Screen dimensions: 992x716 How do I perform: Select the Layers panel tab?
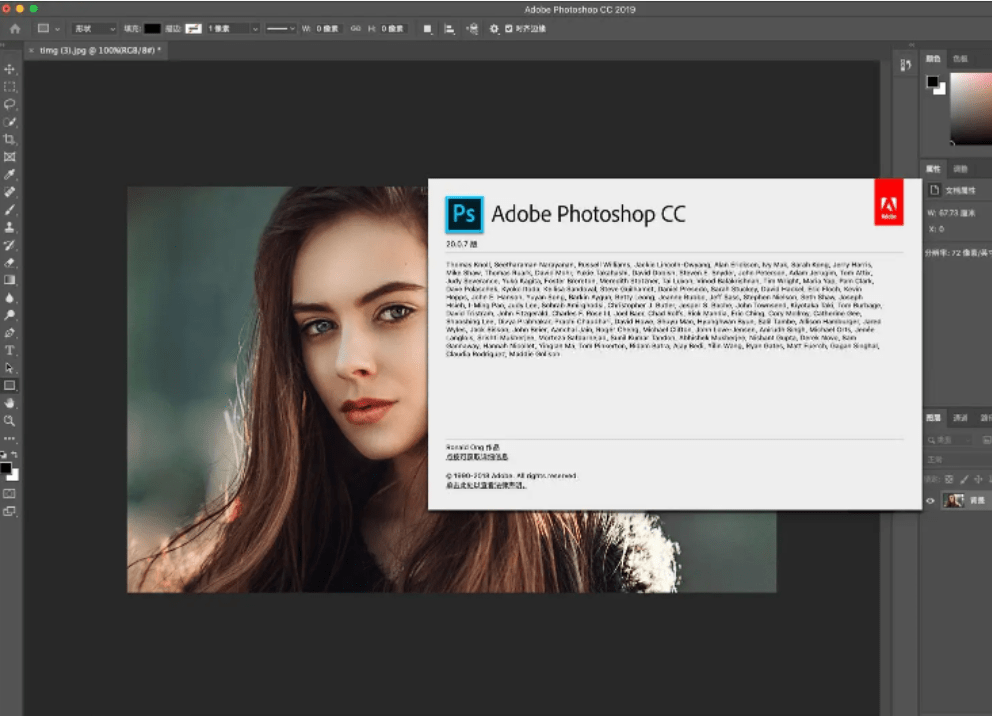tap(933, 417)
